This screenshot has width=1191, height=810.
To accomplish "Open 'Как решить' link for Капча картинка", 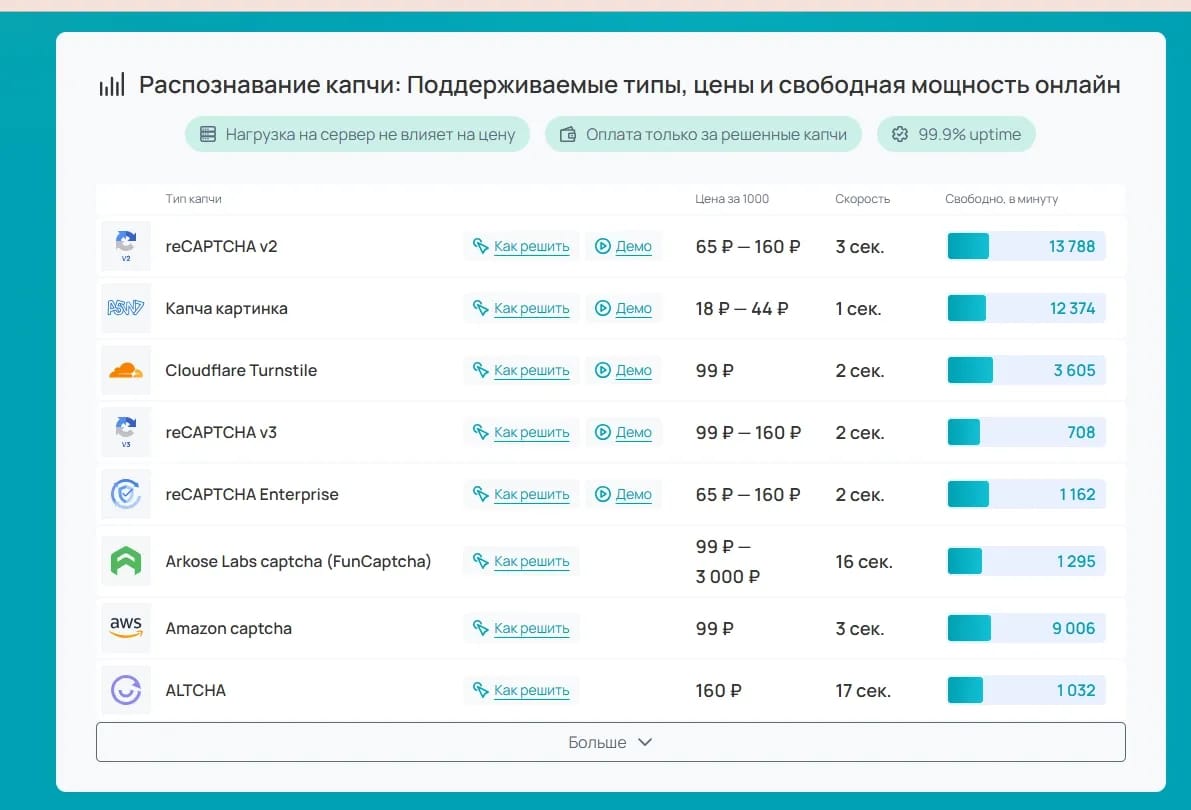I will point(532,308).
